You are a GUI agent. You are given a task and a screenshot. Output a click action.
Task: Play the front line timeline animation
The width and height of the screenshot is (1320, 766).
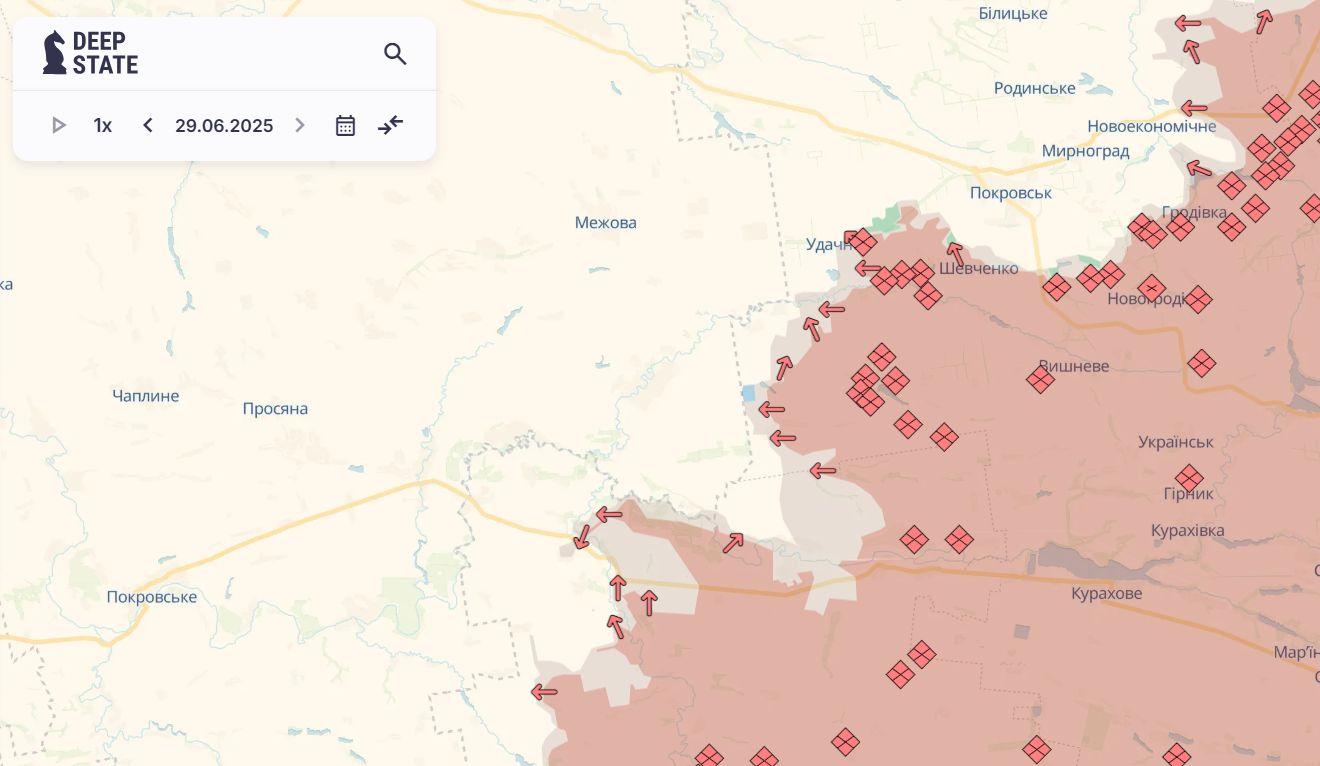pyautogui.click(x=59, y=125)
